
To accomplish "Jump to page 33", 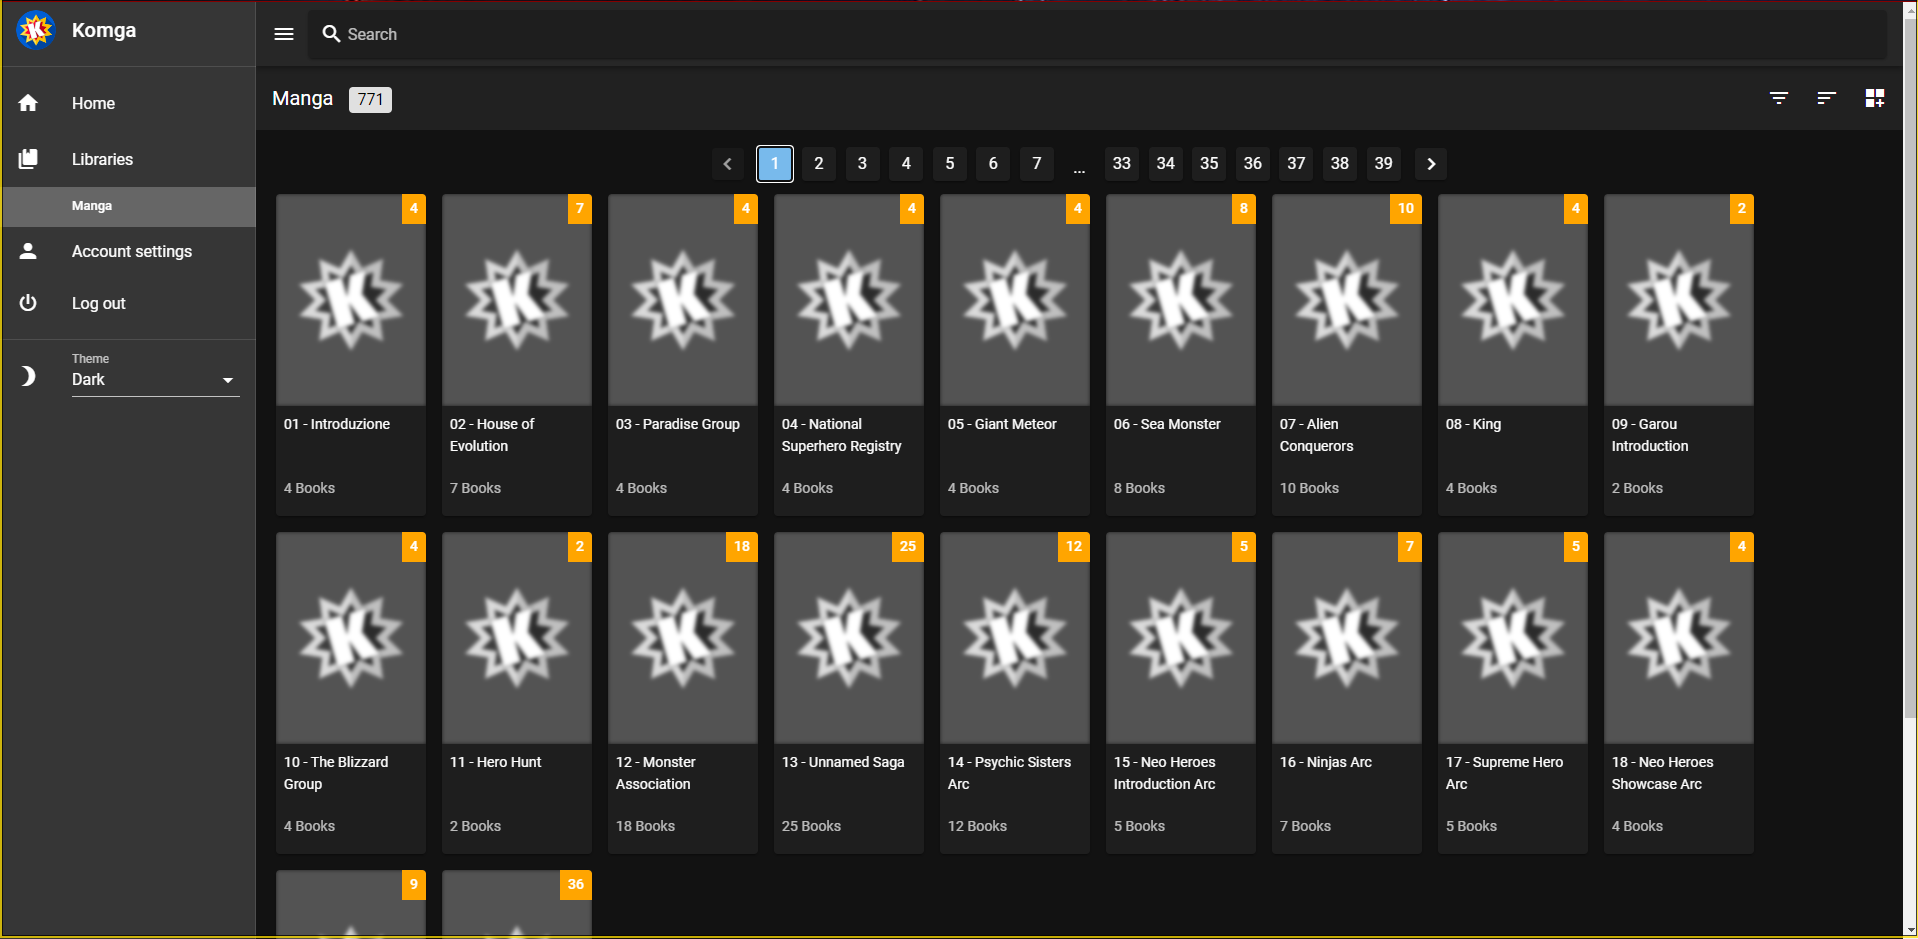I will pyautogui.click(x=1122, y=163).
